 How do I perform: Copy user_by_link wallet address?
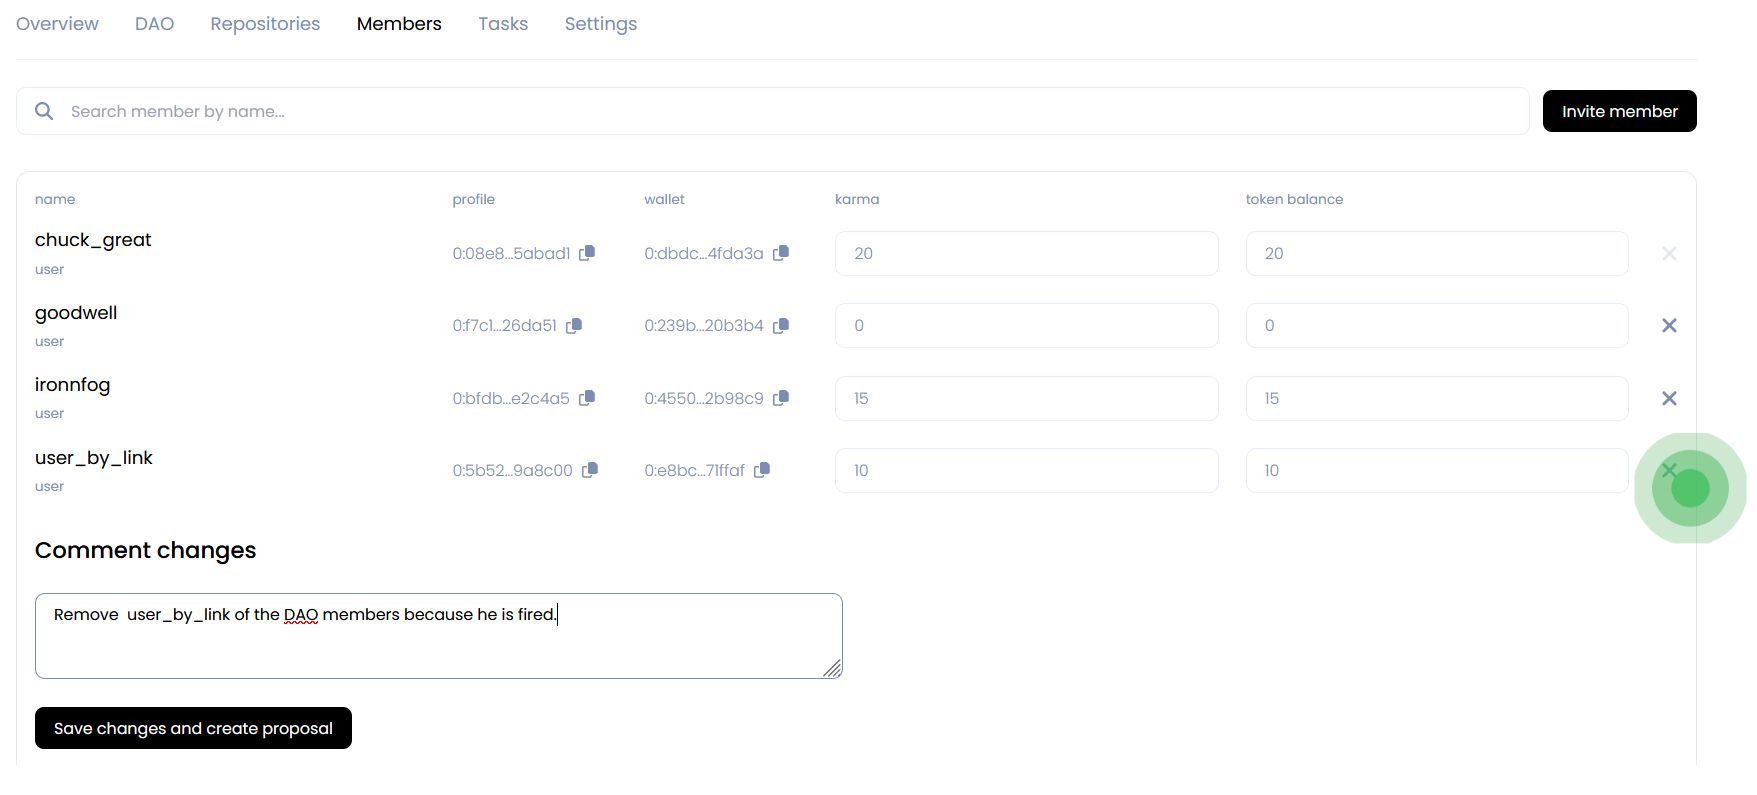coord(762,470)
